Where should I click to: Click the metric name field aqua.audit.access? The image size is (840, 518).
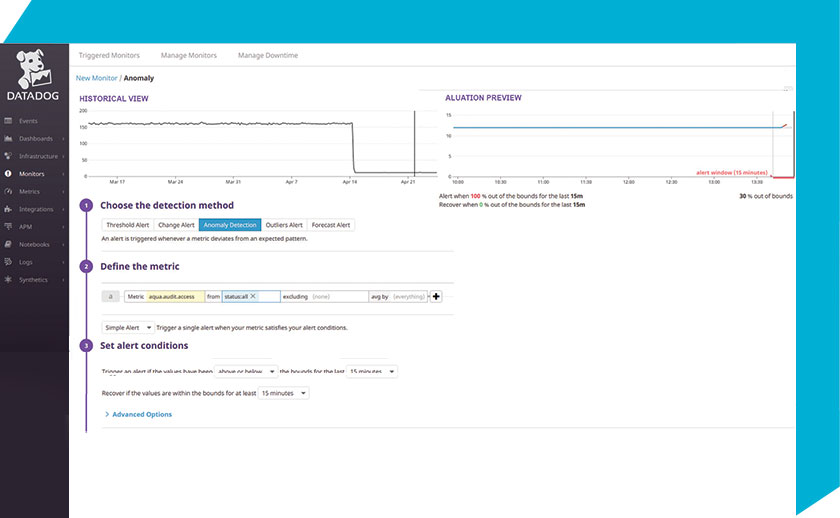pos(175,296)
